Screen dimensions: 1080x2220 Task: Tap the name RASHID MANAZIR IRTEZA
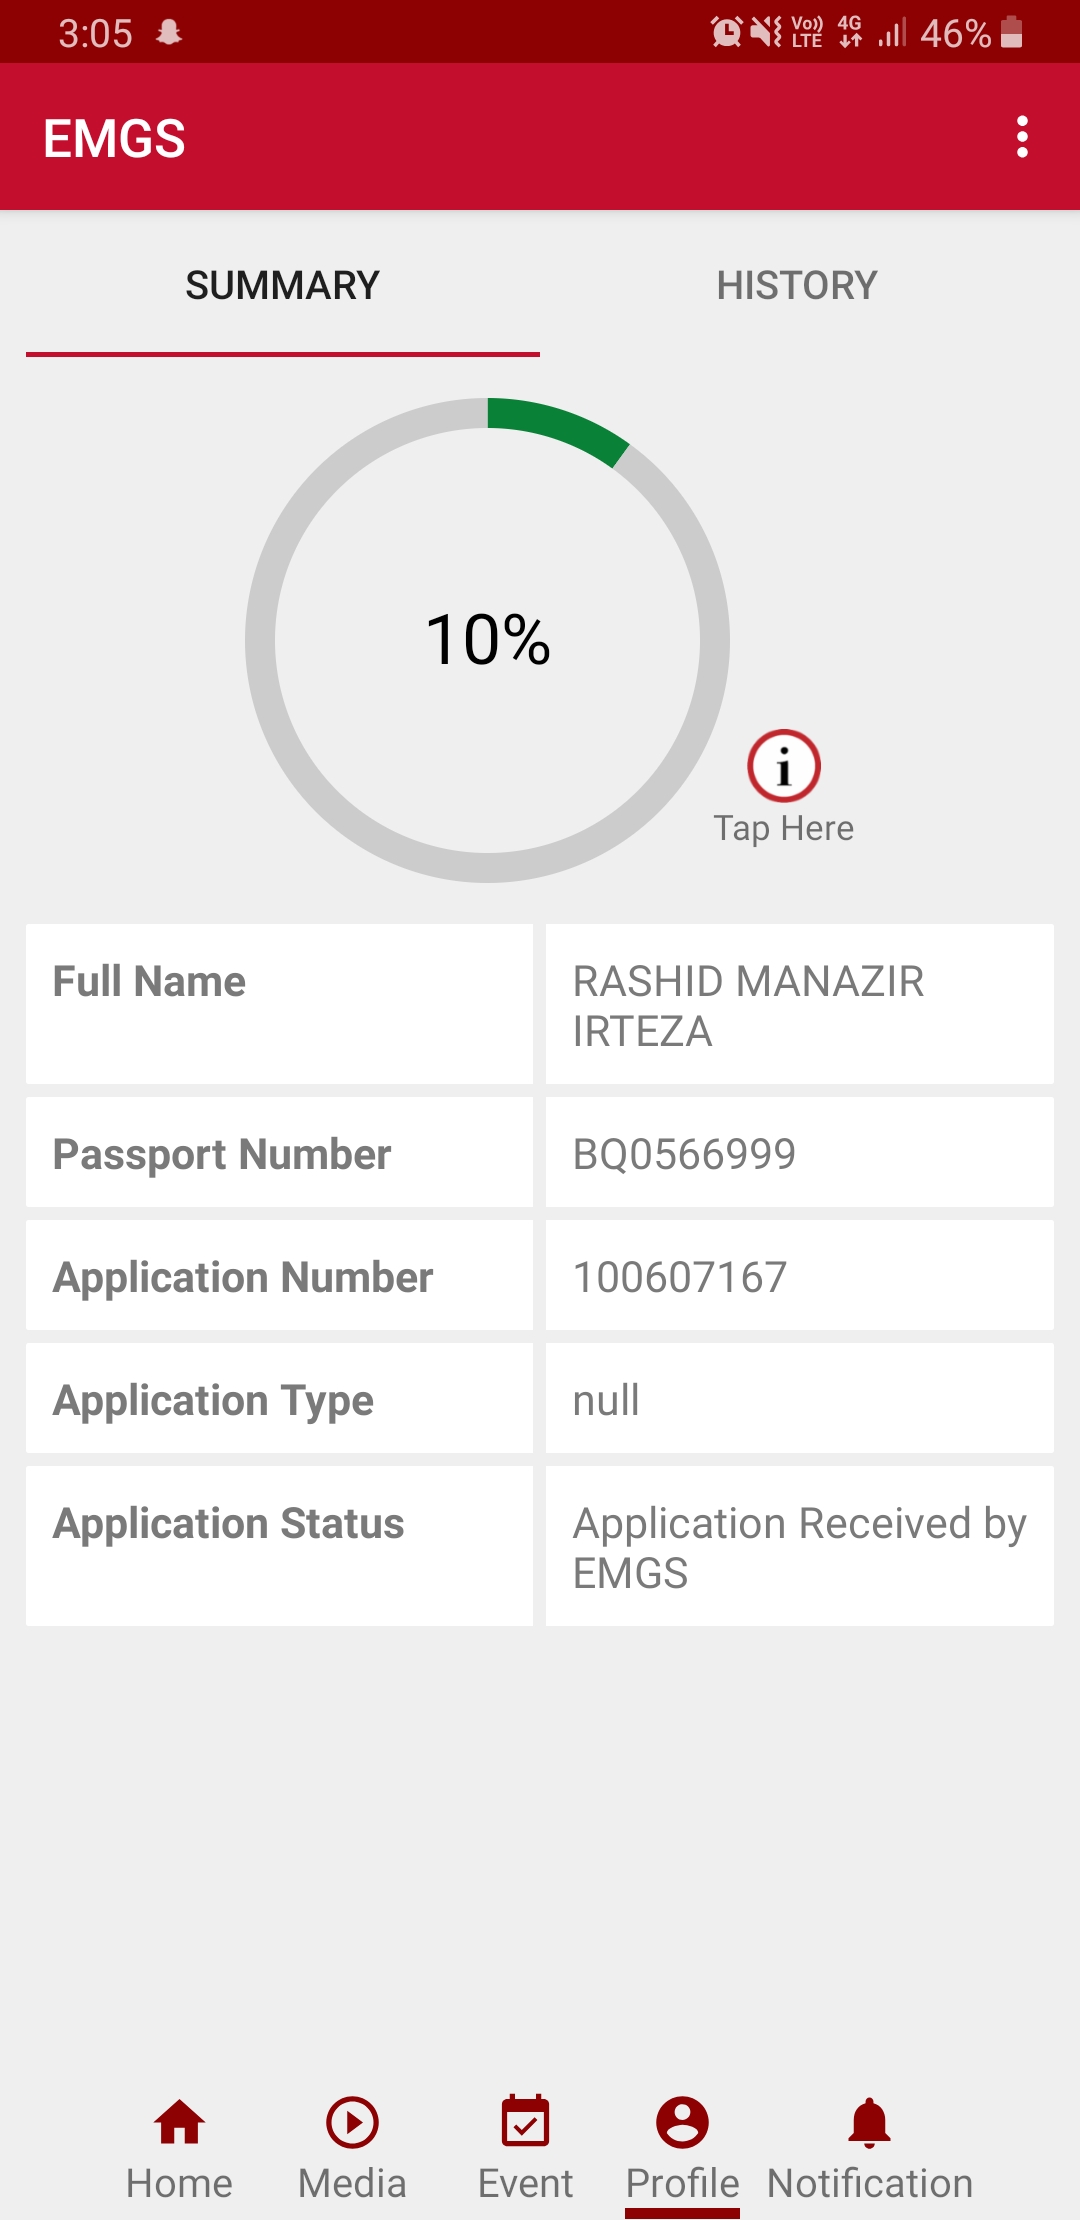[x=748, y=1005]
